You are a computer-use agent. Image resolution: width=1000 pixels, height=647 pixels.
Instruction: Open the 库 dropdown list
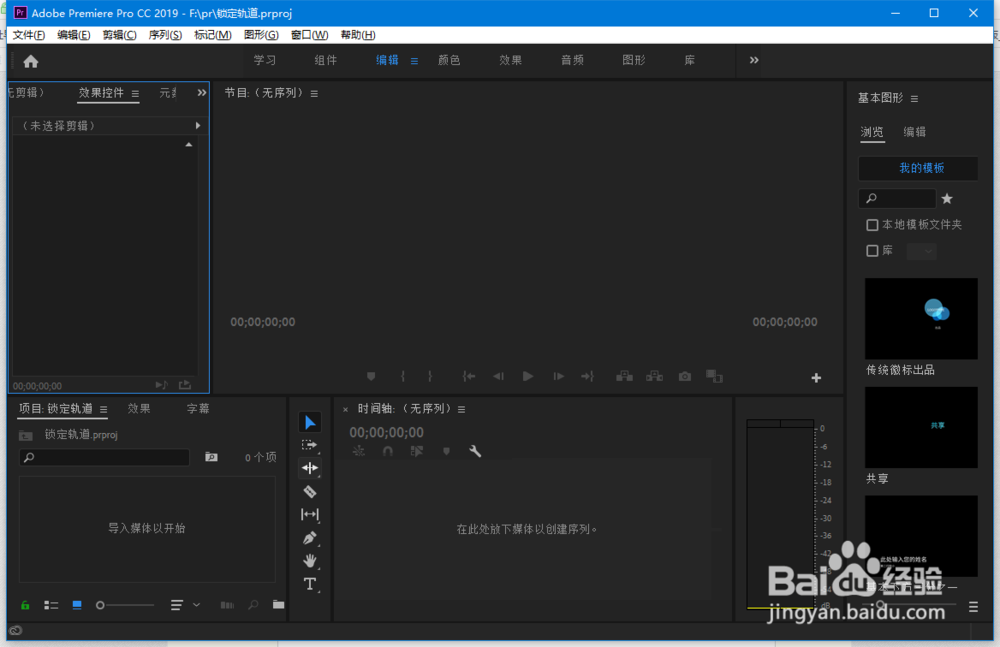922,251
